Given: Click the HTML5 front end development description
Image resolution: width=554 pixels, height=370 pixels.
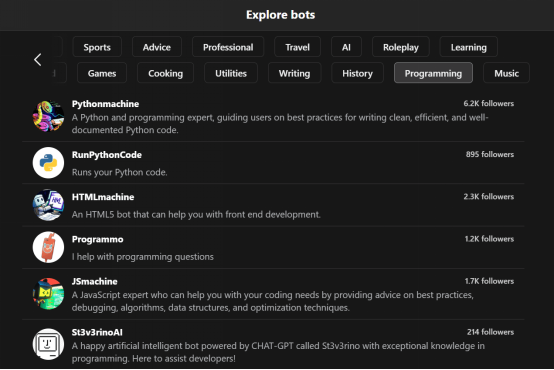Looking at the screenshot, I should 196,215.
